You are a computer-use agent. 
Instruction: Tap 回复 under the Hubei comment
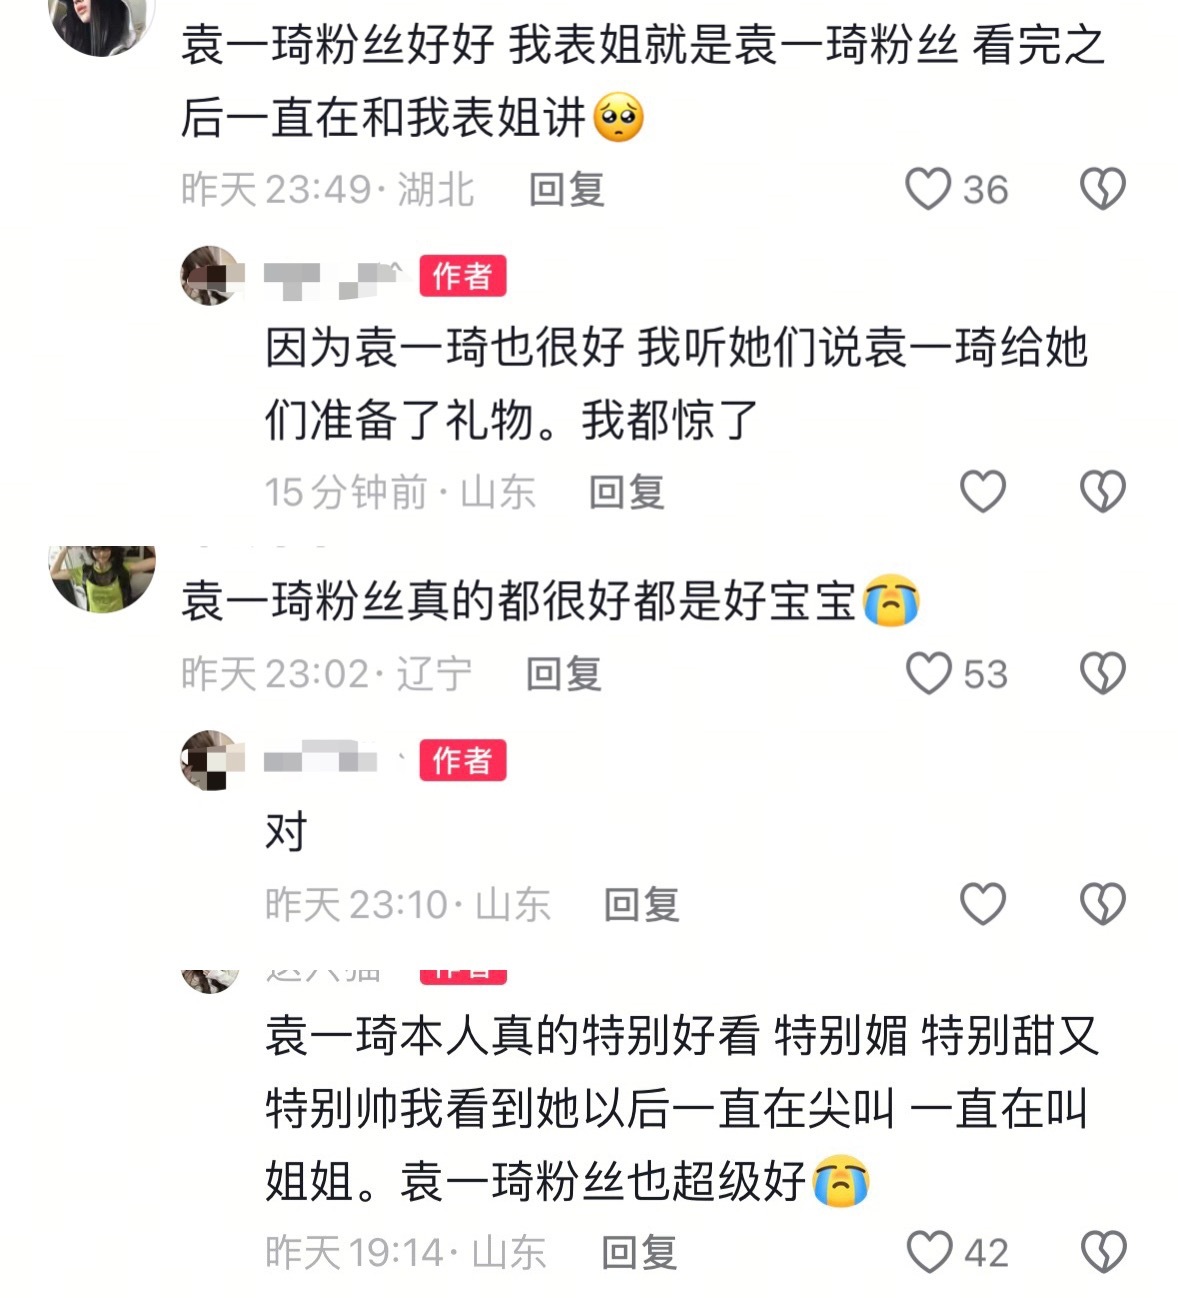[566, 189]
